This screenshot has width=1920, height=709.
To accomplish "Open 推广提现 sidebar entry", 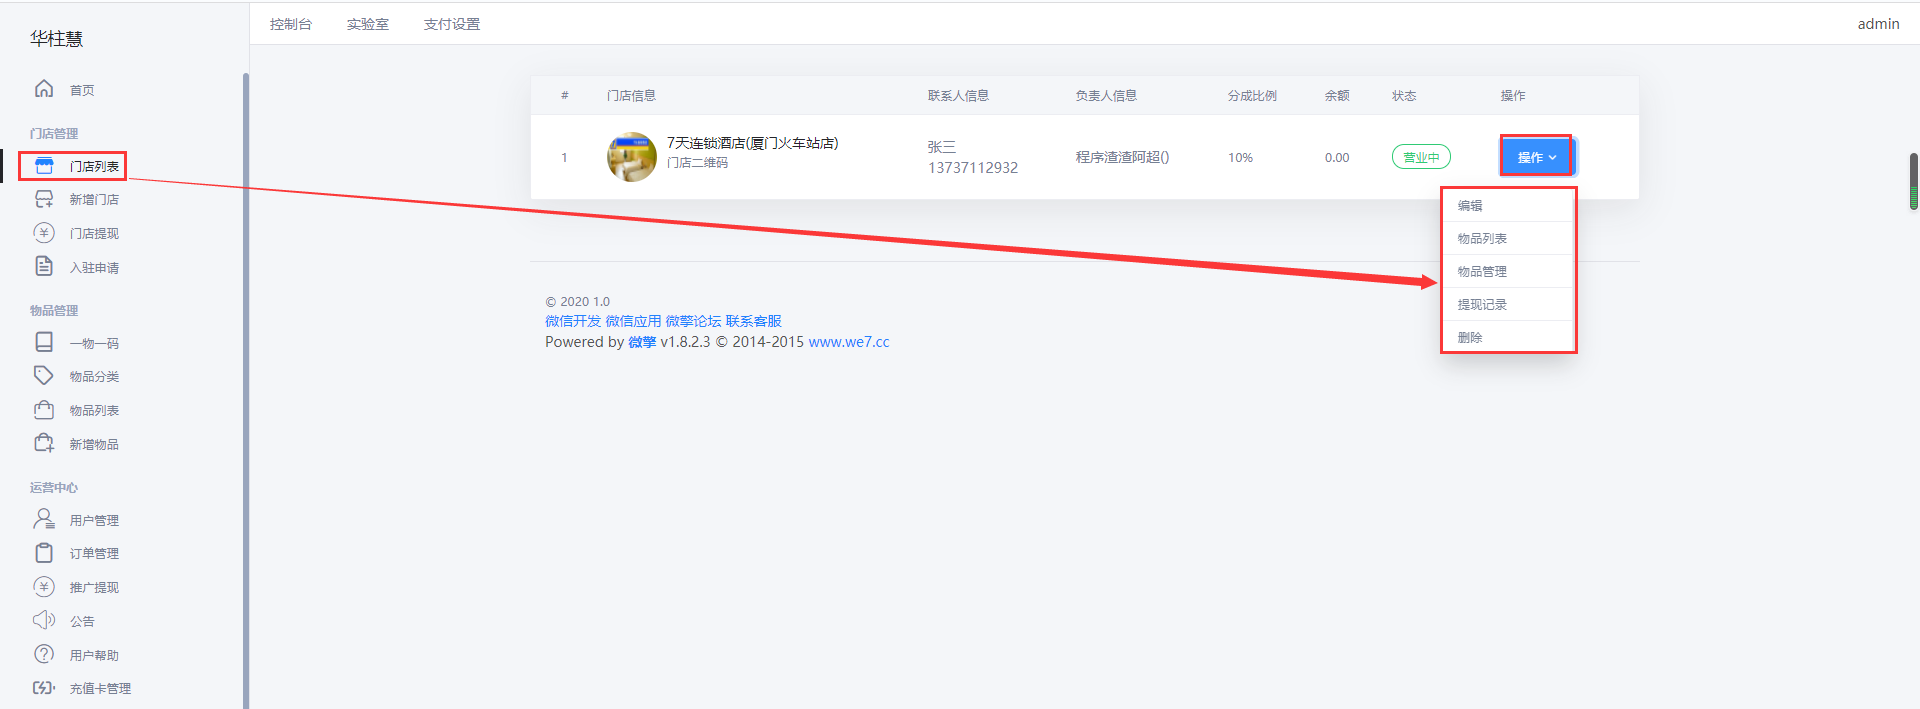I will 94,588.
